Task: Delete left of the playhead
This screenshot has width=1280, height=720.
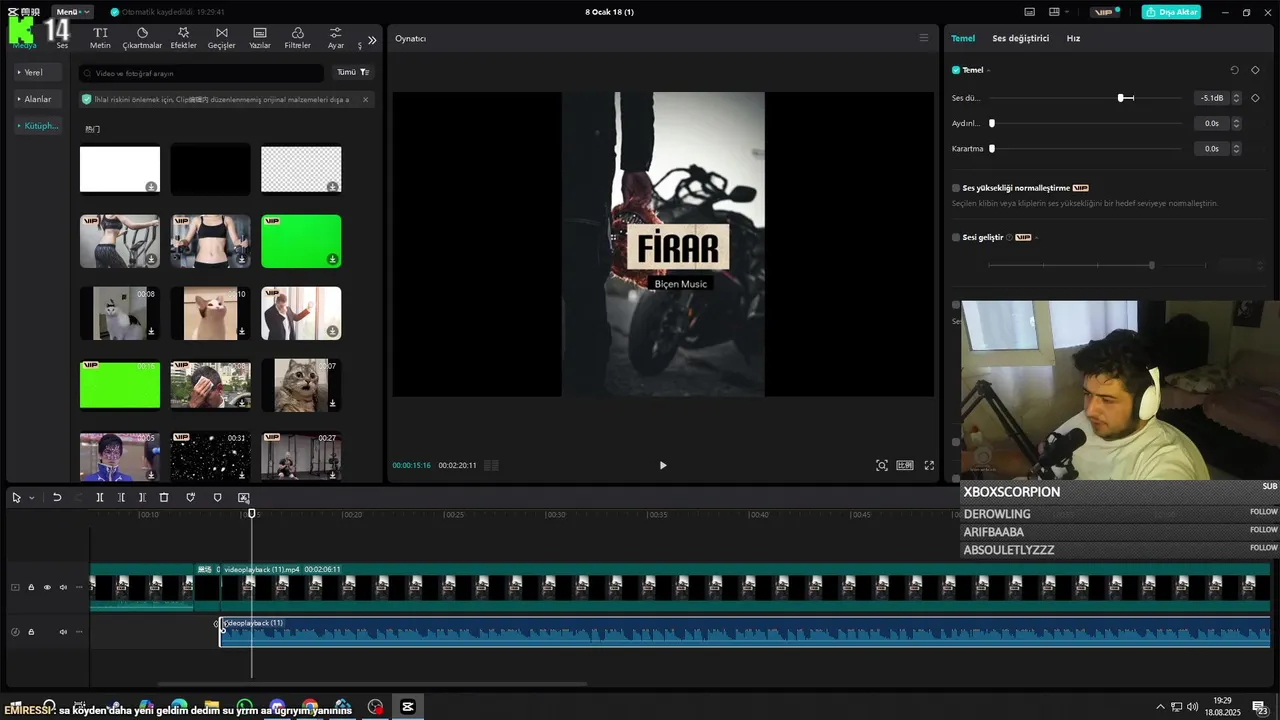Action: (x=121, y=497)
